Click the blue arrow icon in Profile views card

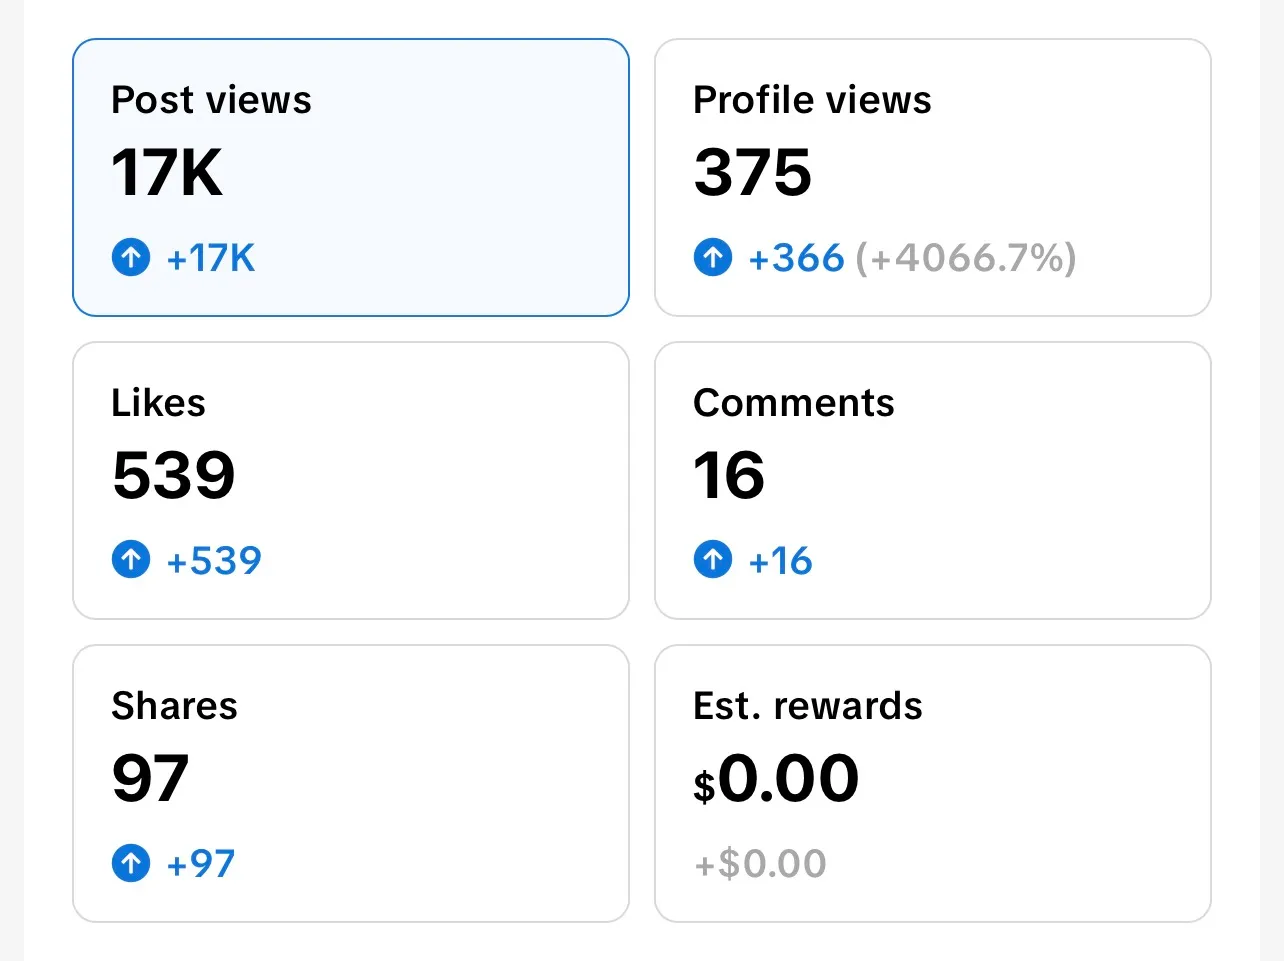712,257
